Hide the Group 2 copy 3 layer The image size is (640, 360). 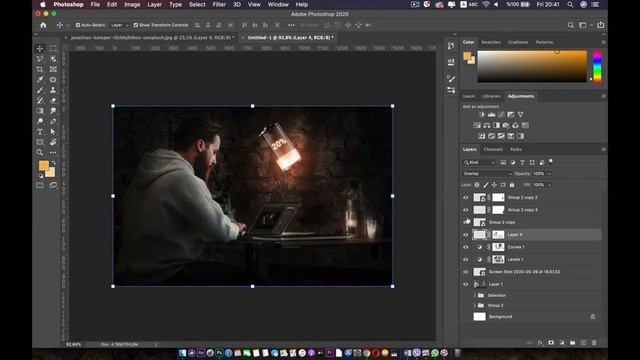pos(466,210)
